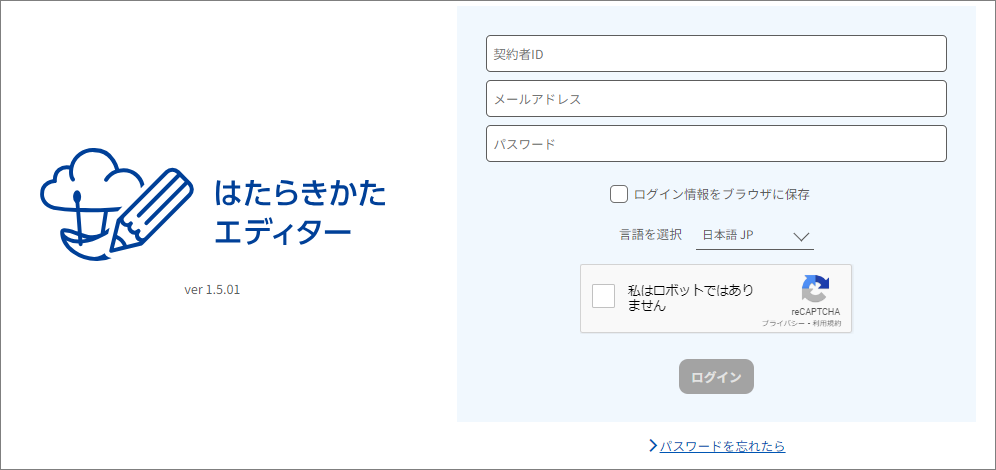Click the reCAPTCHA caption under the logo
996x470 pixels.
tap(816, 312)
